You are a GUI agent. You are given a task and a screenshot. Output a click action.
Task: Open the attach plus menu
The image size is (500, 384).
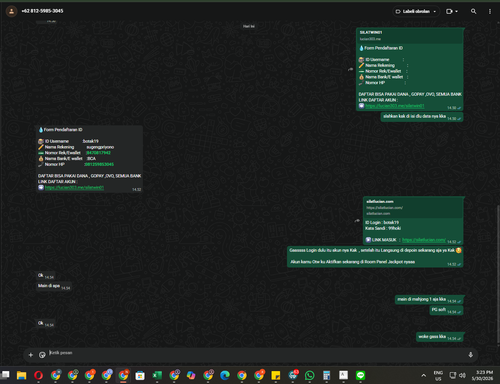point(31,355)
